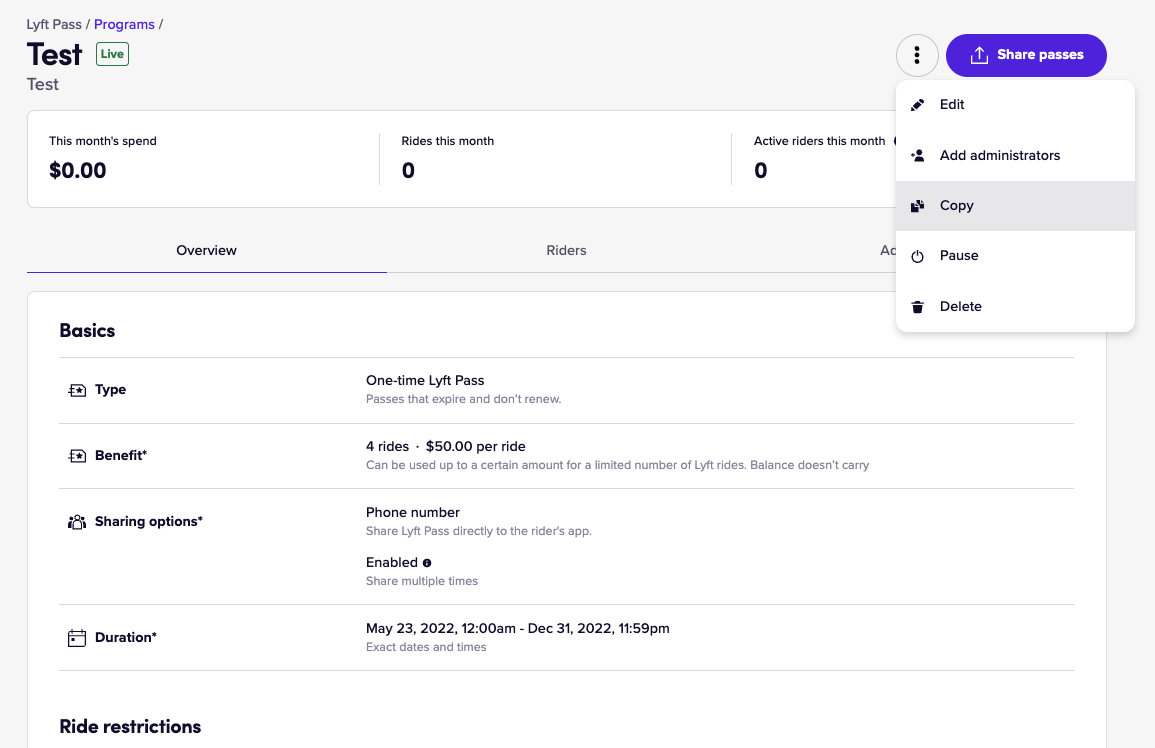Click the Share passes button
Image resolution: width=1155 pixels, height=748 pixels.
1026,55
